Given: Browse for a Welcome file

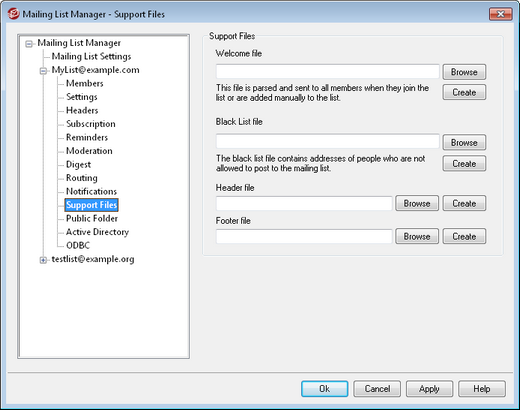Looking at the screenshot, I should (464, 72).
